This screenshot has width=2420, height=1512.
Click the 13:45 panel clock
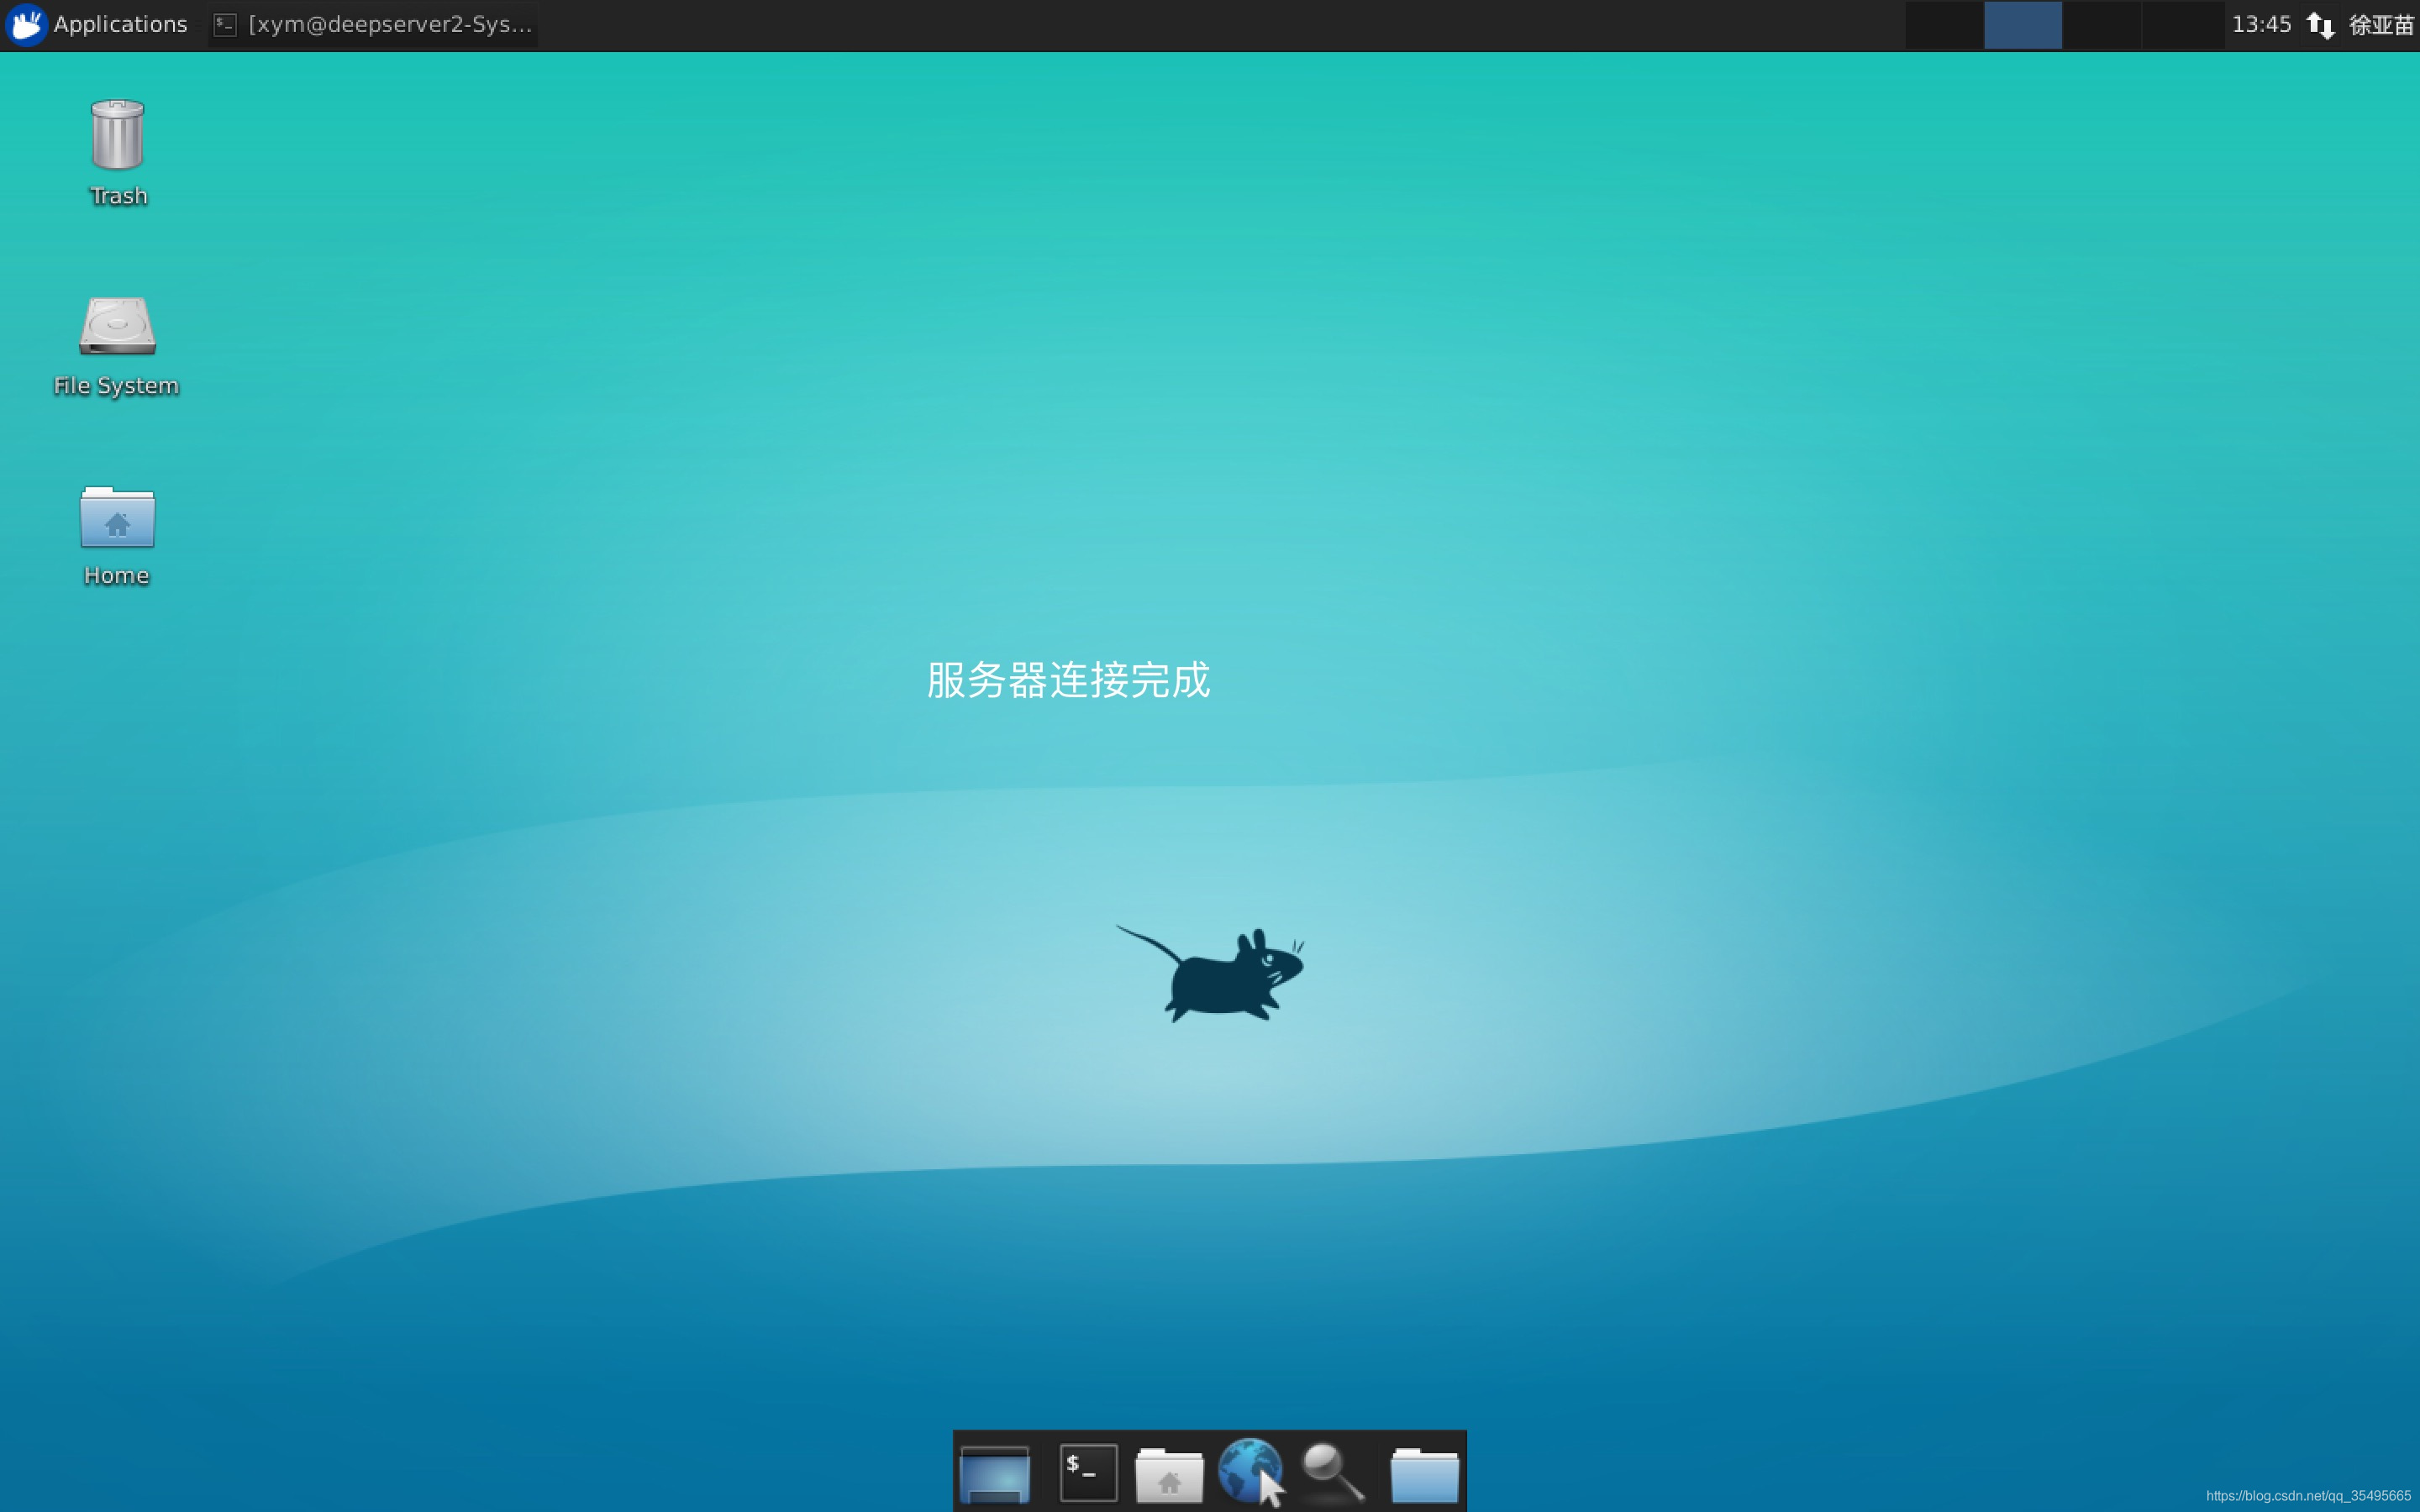coord(2260,24)
